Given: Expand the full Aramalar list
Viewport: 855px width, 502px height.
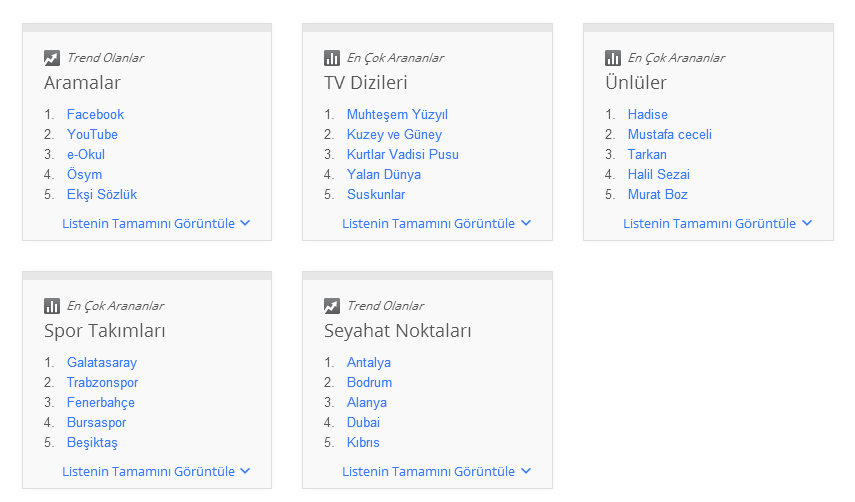Looking at the screenshot, I should click(x=155, y=223).
